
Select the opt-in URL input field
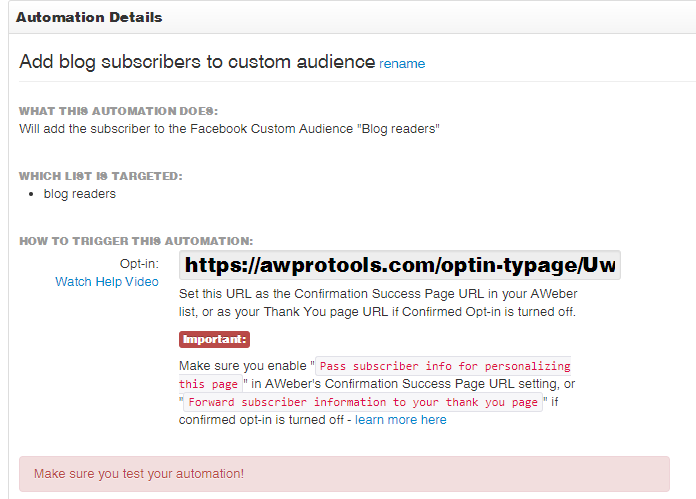tap(399, 265)
